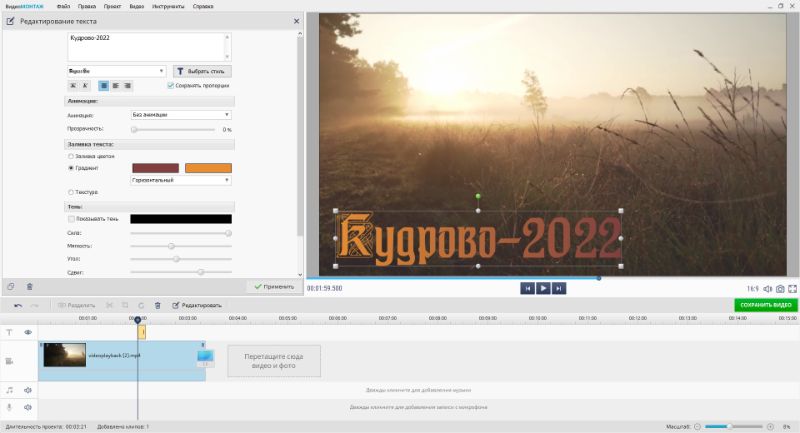Viewport: 800px width, 433px height.
Task: Open the 'Без анимации' animation dropdown
Action: [181, 115]
